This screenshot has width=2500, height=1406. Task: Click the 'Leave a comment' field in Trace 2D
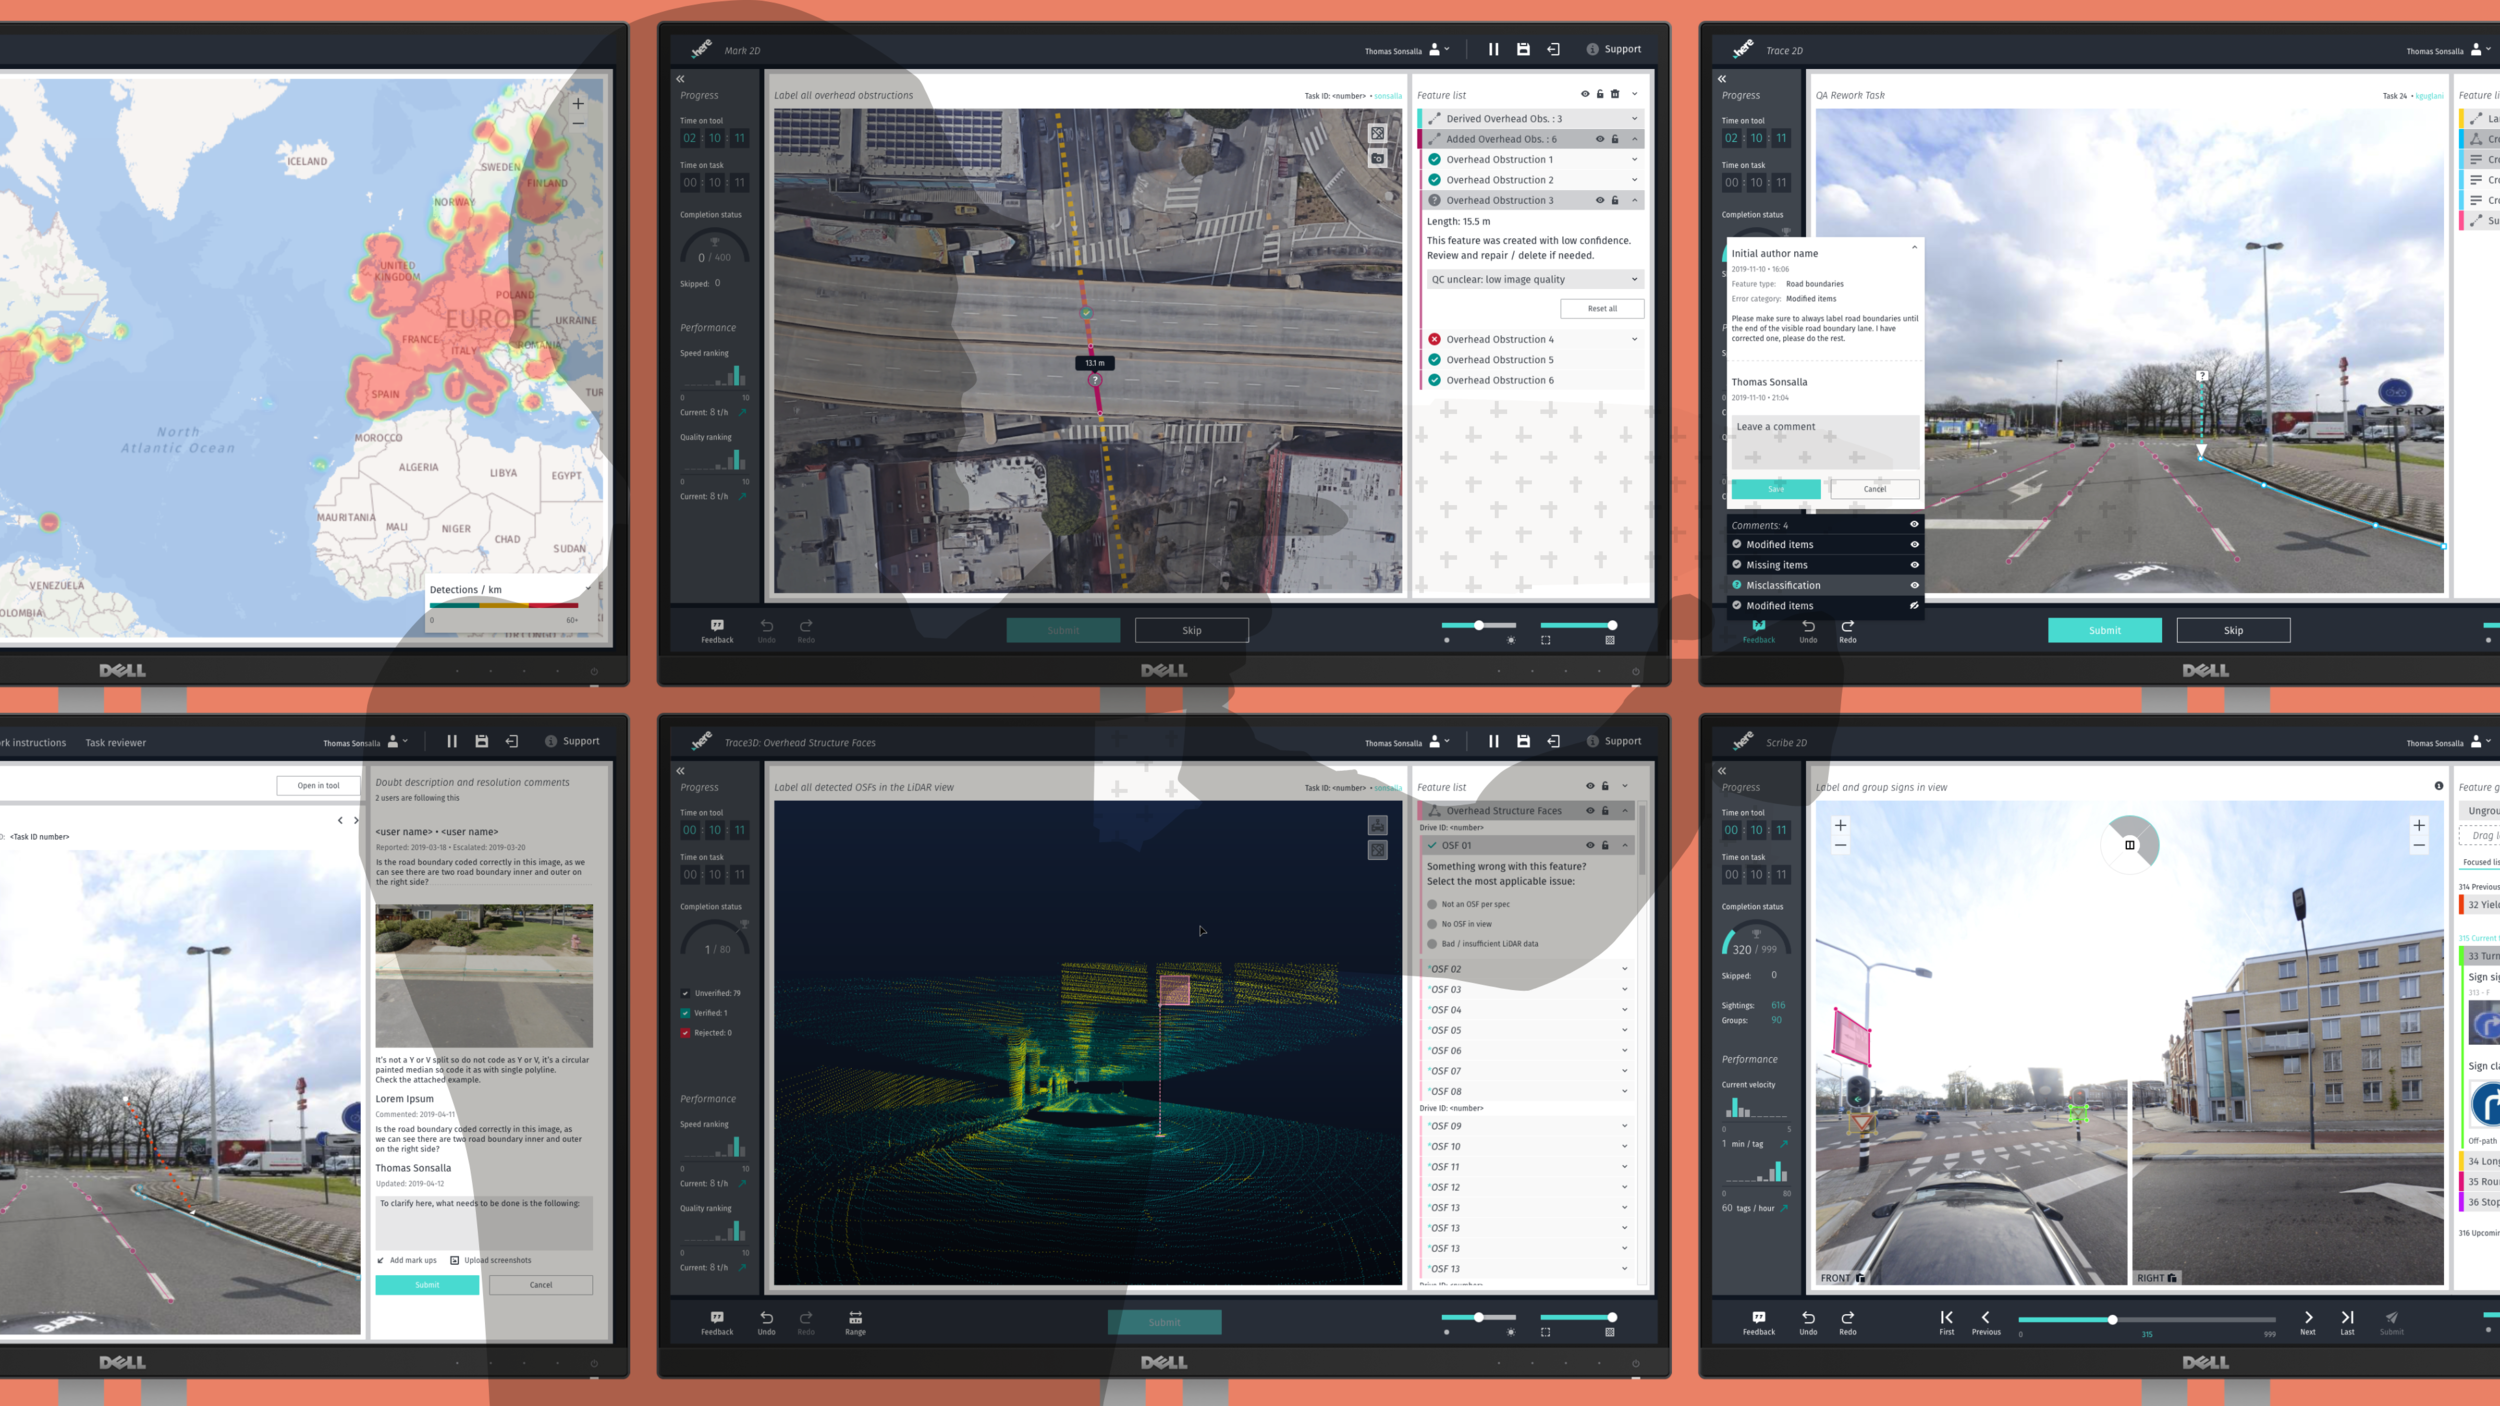point(1824,441)
